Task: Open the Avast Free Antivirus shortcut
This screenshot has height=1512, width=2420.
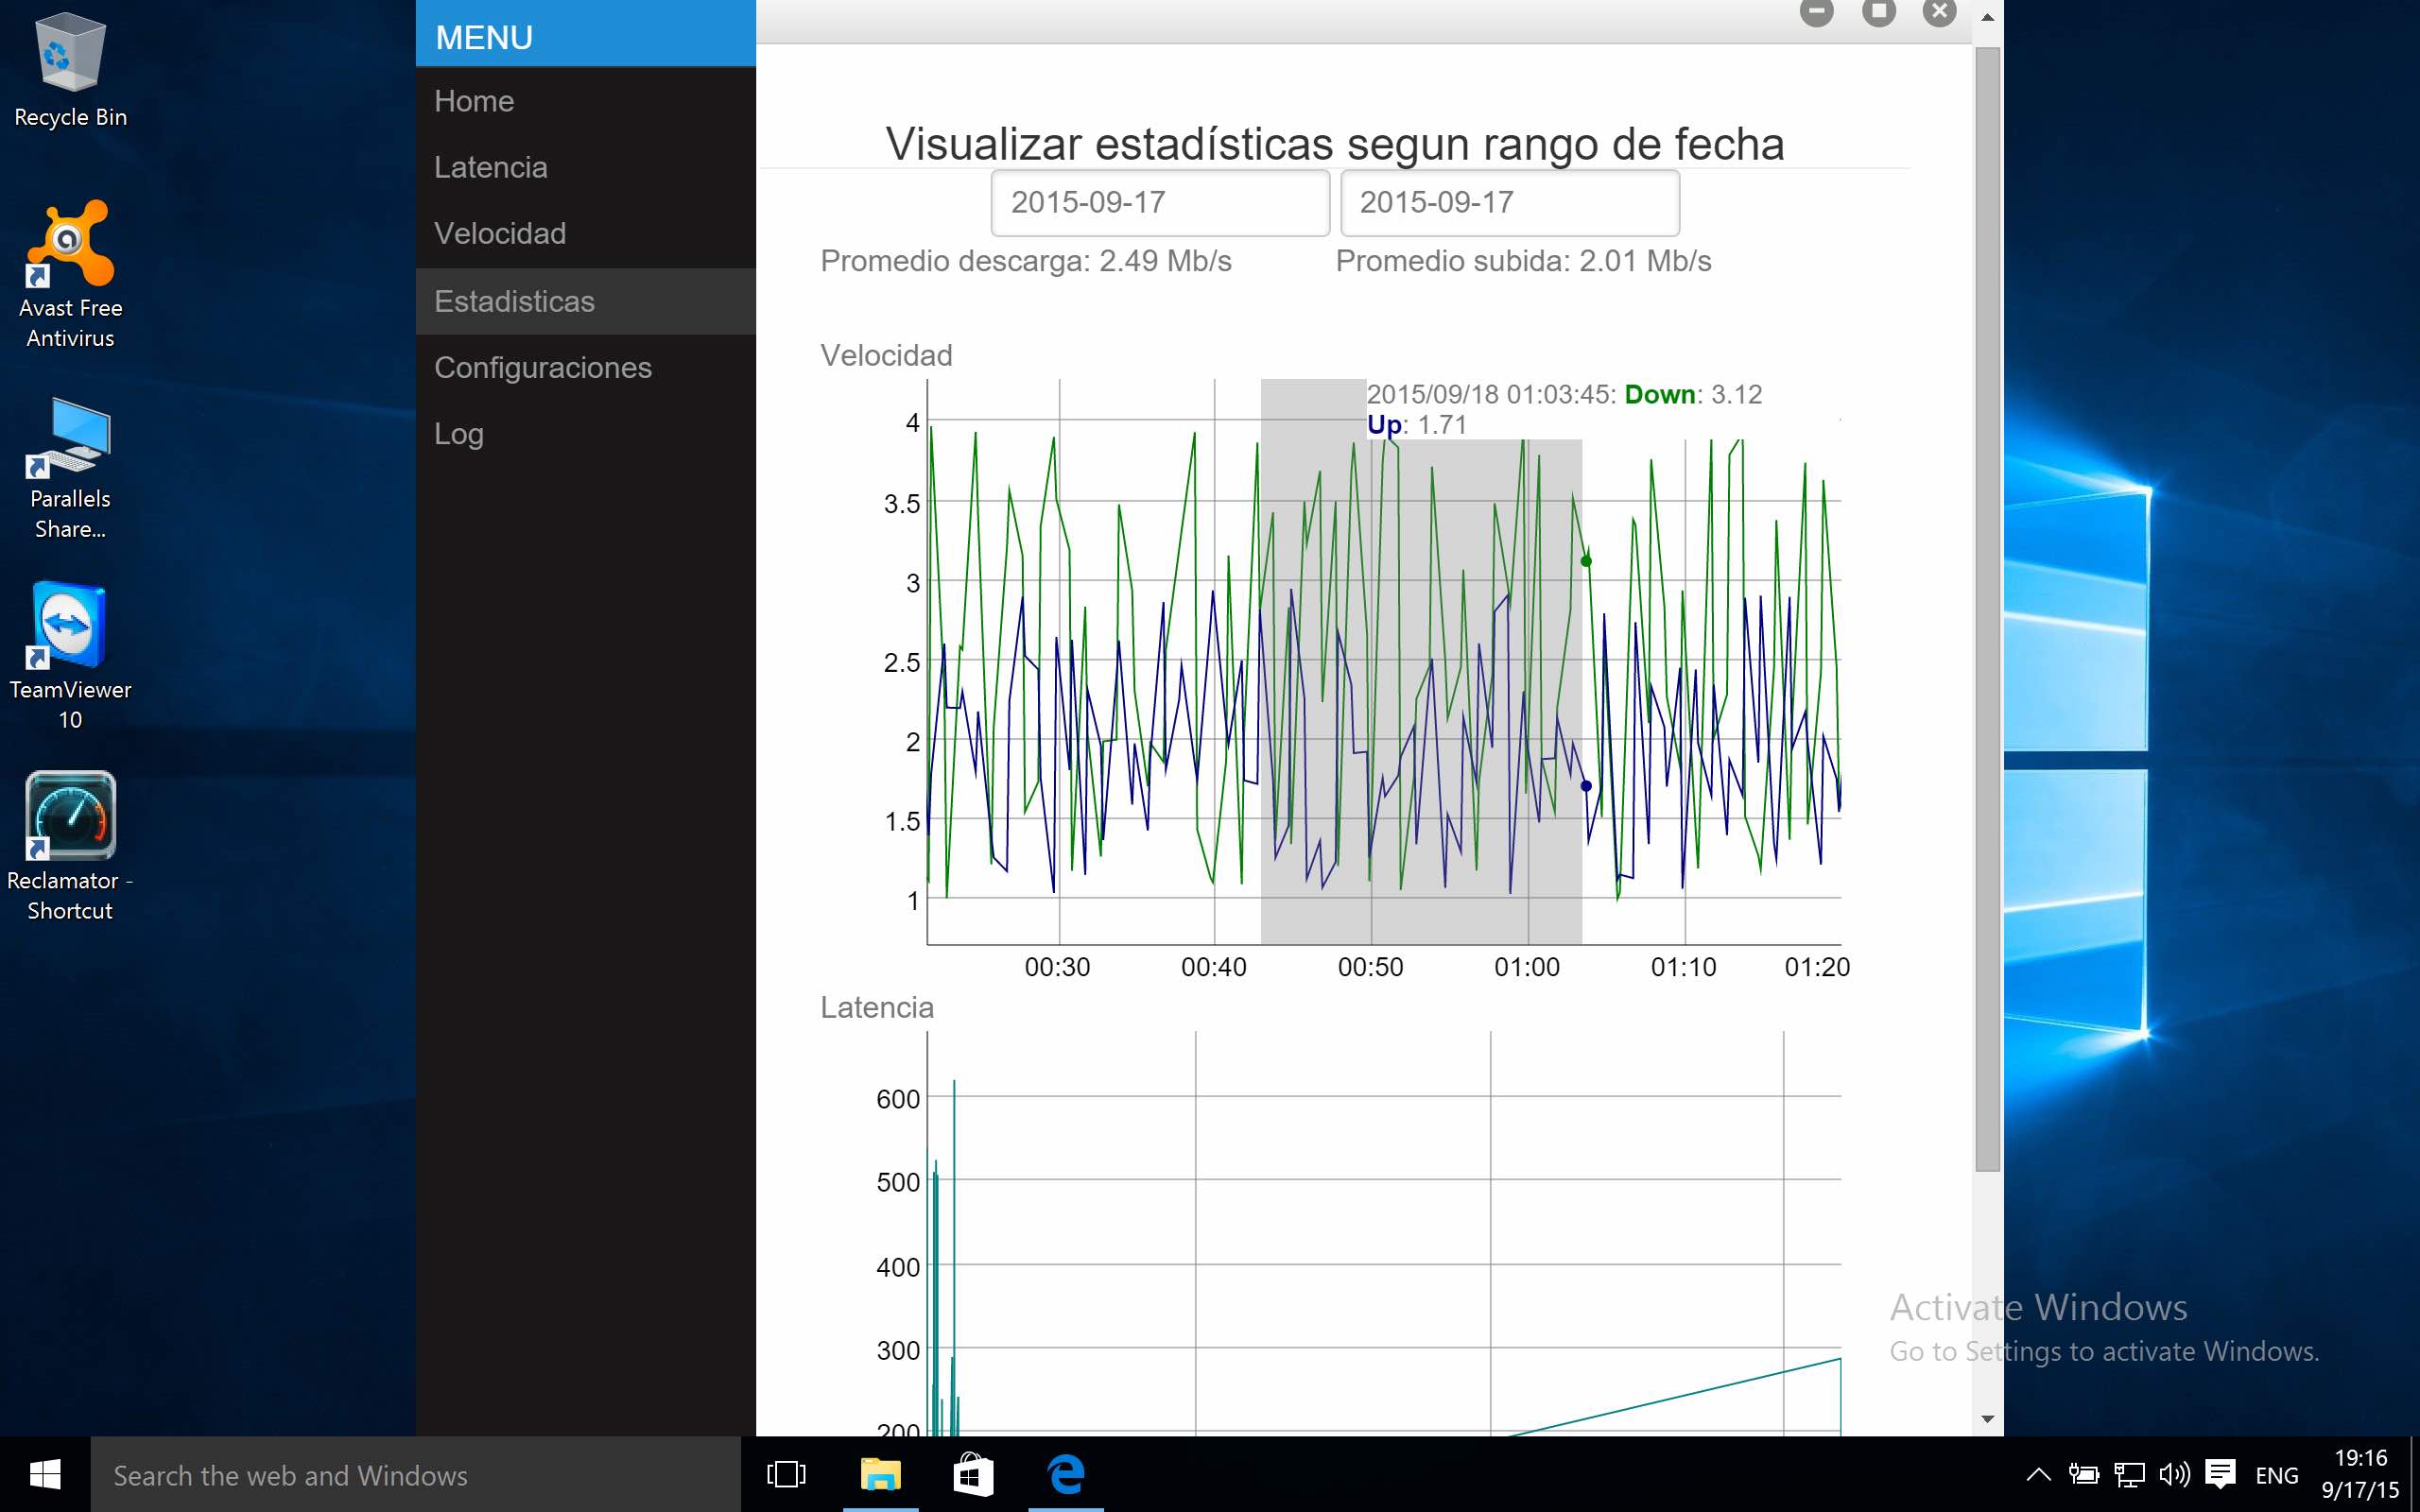Action: 70,272
